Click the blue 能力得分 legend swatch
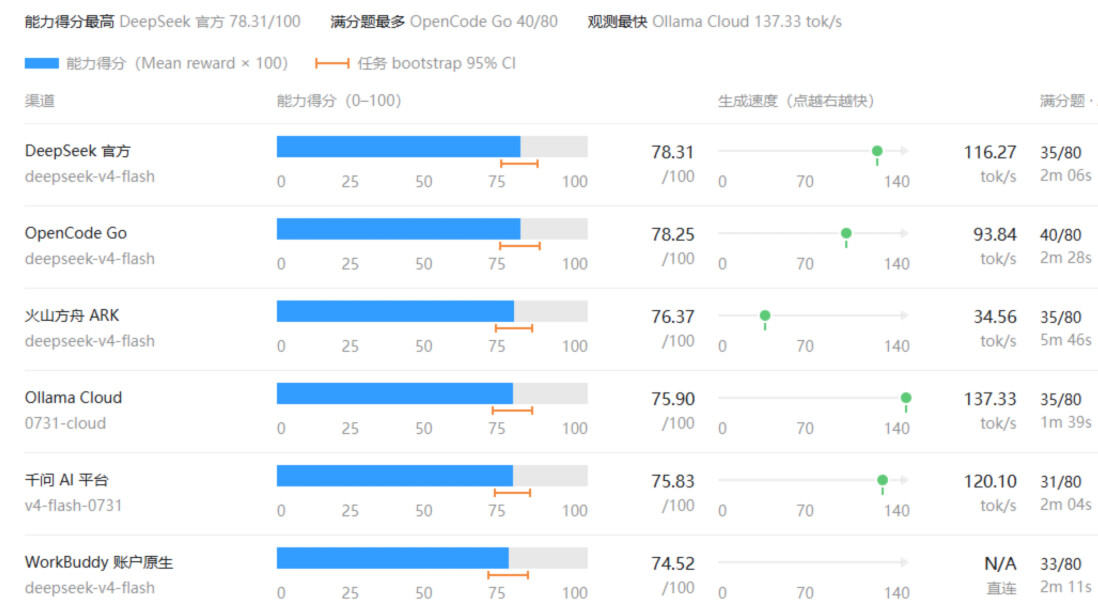The height and width of the screenshot is (616, 1098). coord(41,64)
